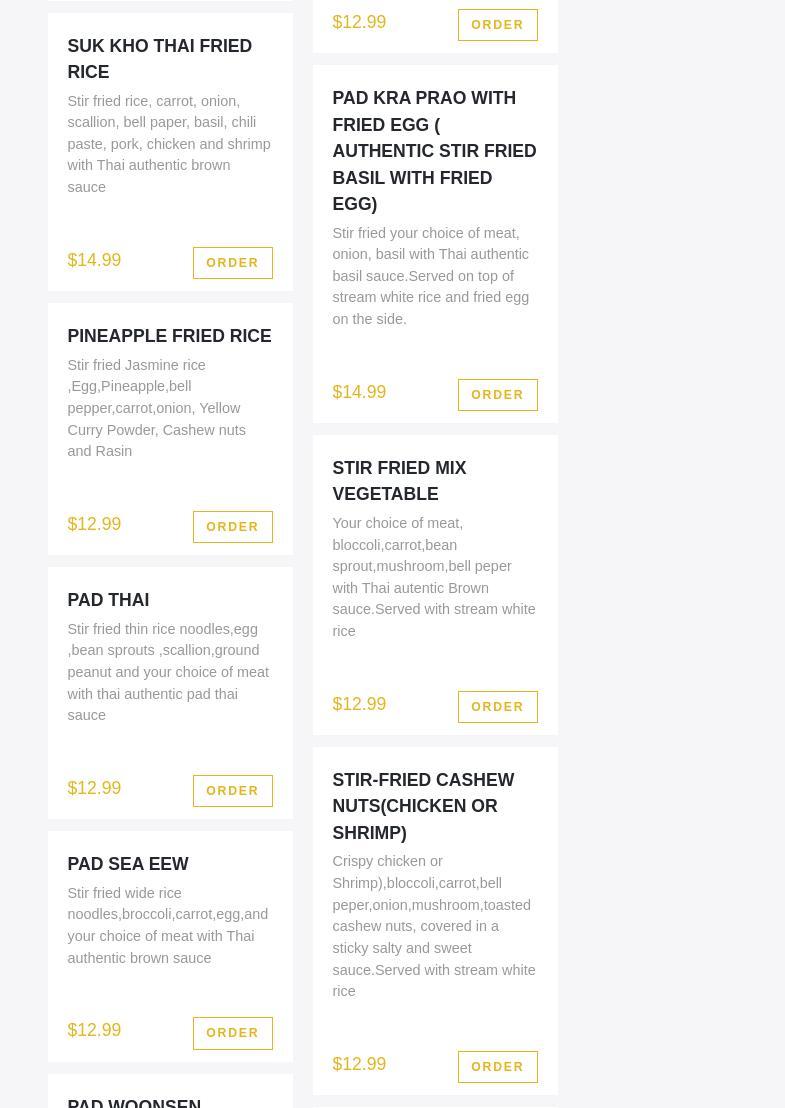Screen dimensions: 785x1108
Task: Click the Pad Thai $12.99 price
Action: point(94,788)
